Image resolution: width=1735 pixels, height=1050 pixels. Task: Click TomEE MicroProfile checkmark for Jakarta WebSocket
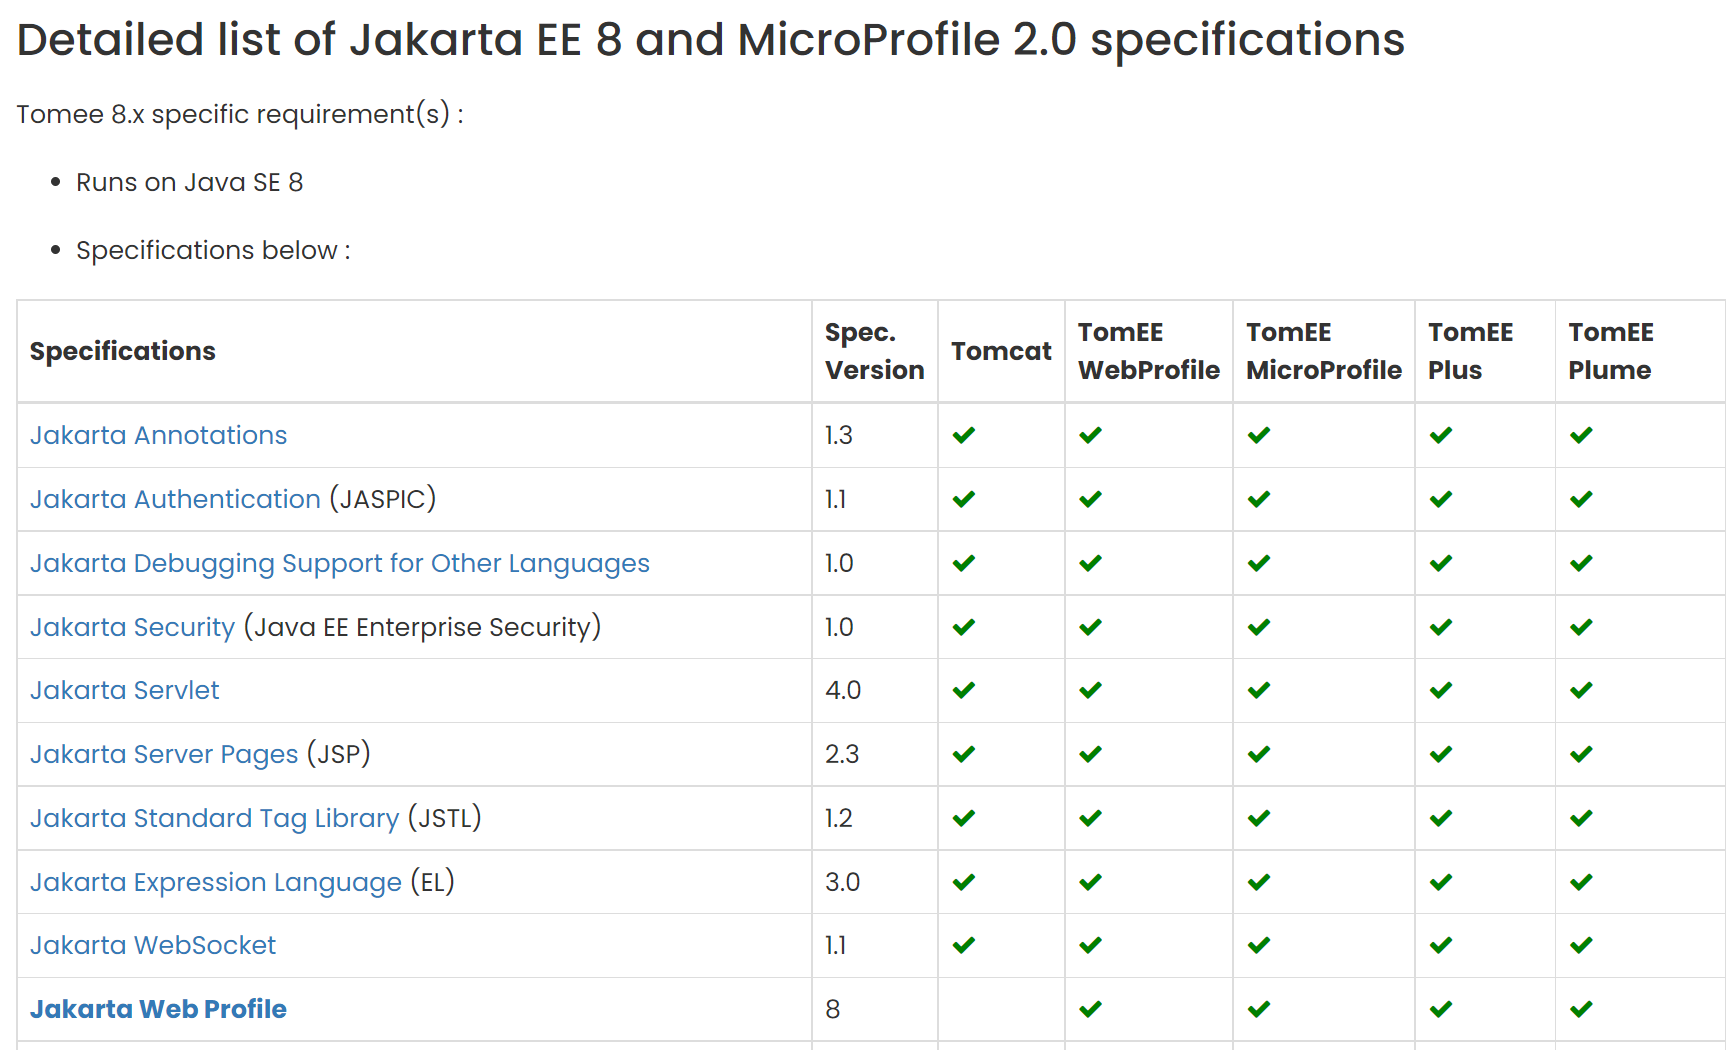[x=1259, y=945]
